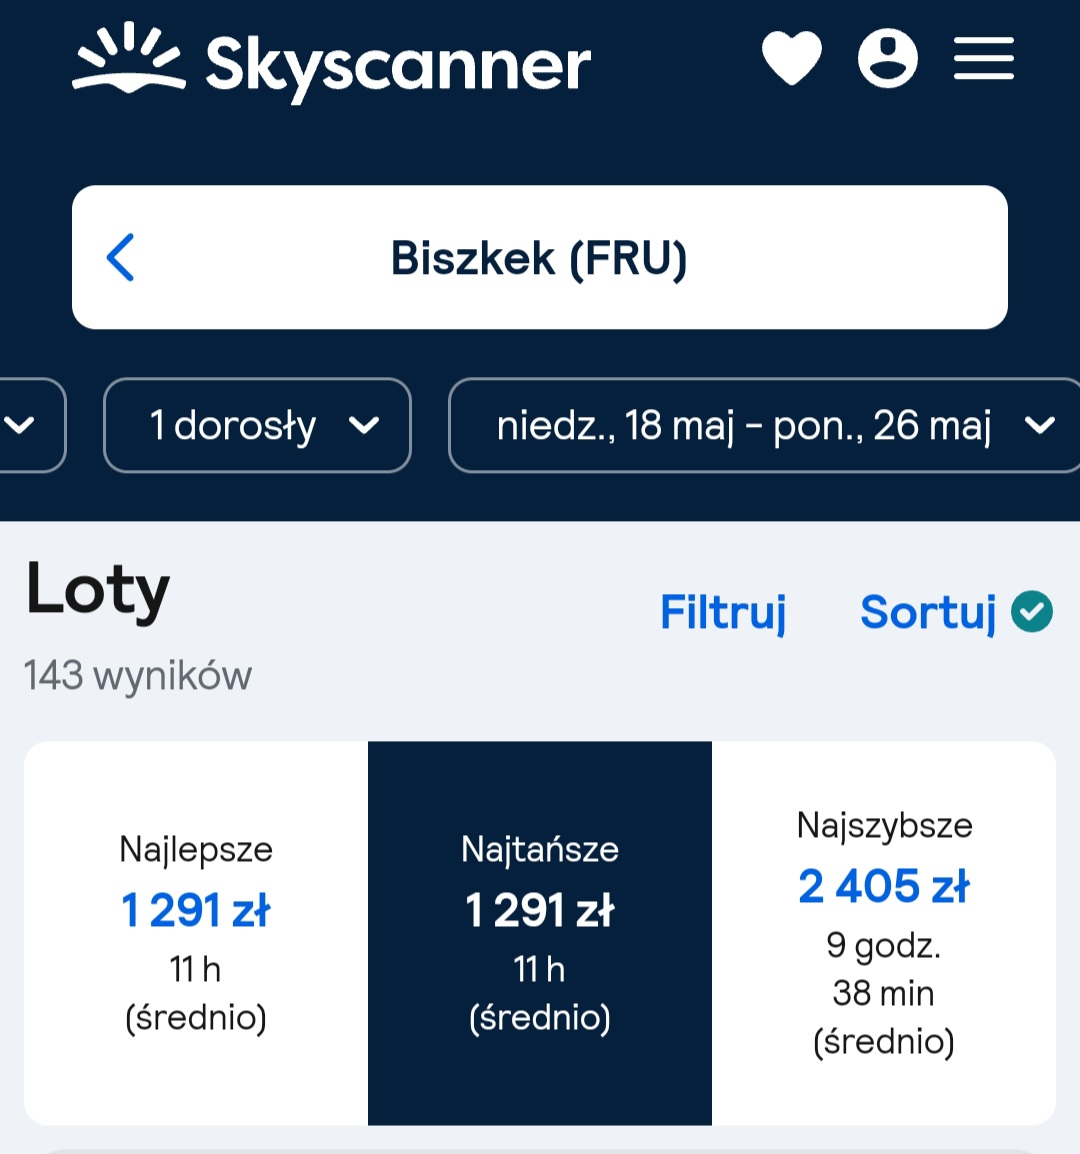Select the Najtańsze tab
This screenshot has height=1154, width=1080.
[540, 933]
